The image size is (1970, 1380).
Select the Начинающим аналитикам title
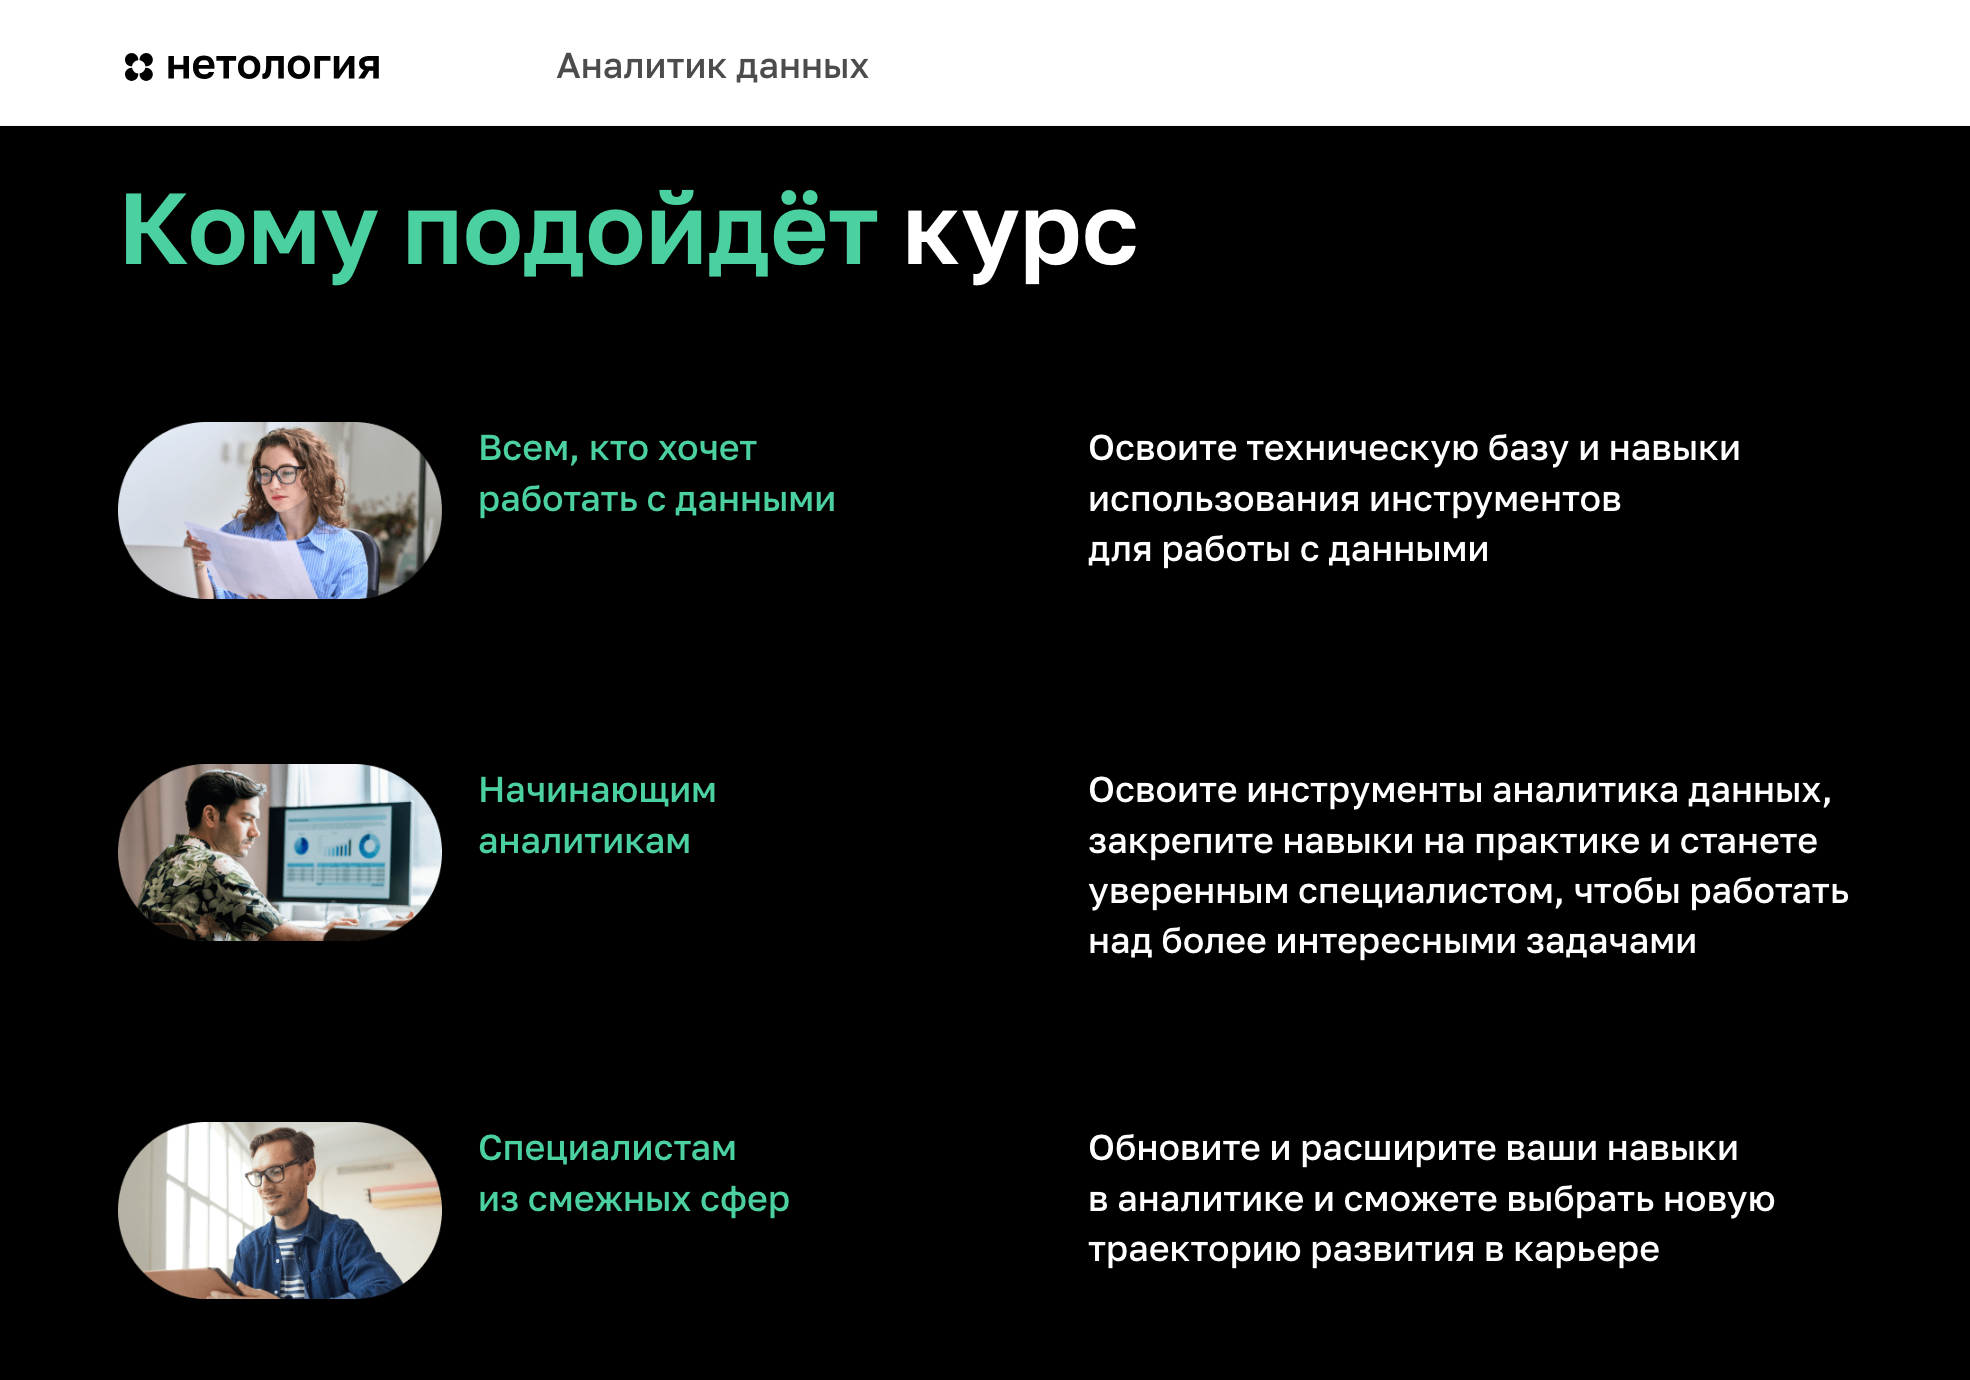pos(597,816)
